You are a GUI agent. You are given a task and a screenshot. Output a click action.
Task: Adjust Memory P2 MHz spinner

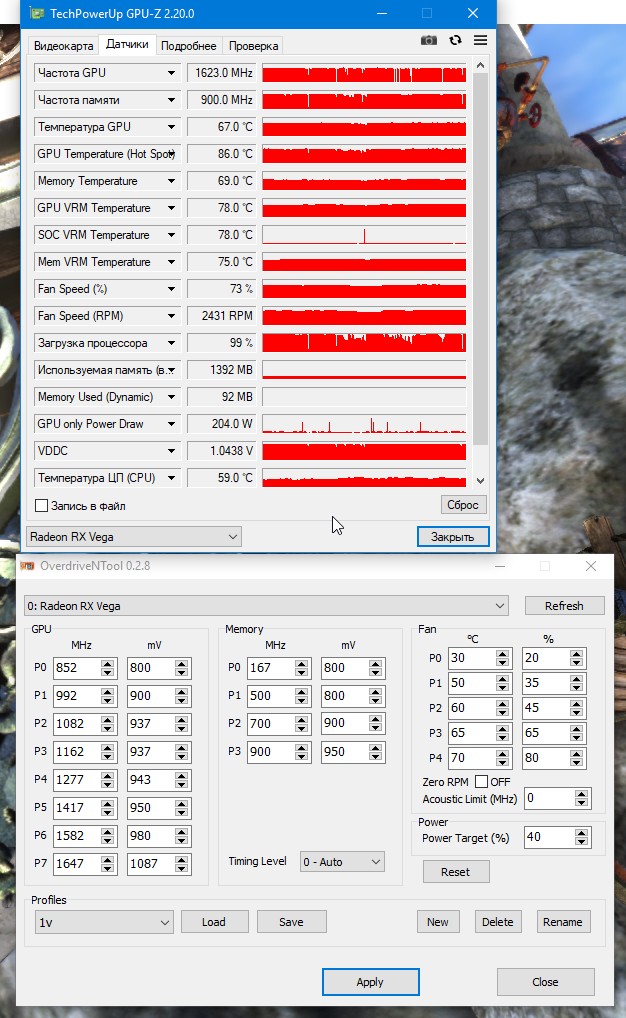301,723
